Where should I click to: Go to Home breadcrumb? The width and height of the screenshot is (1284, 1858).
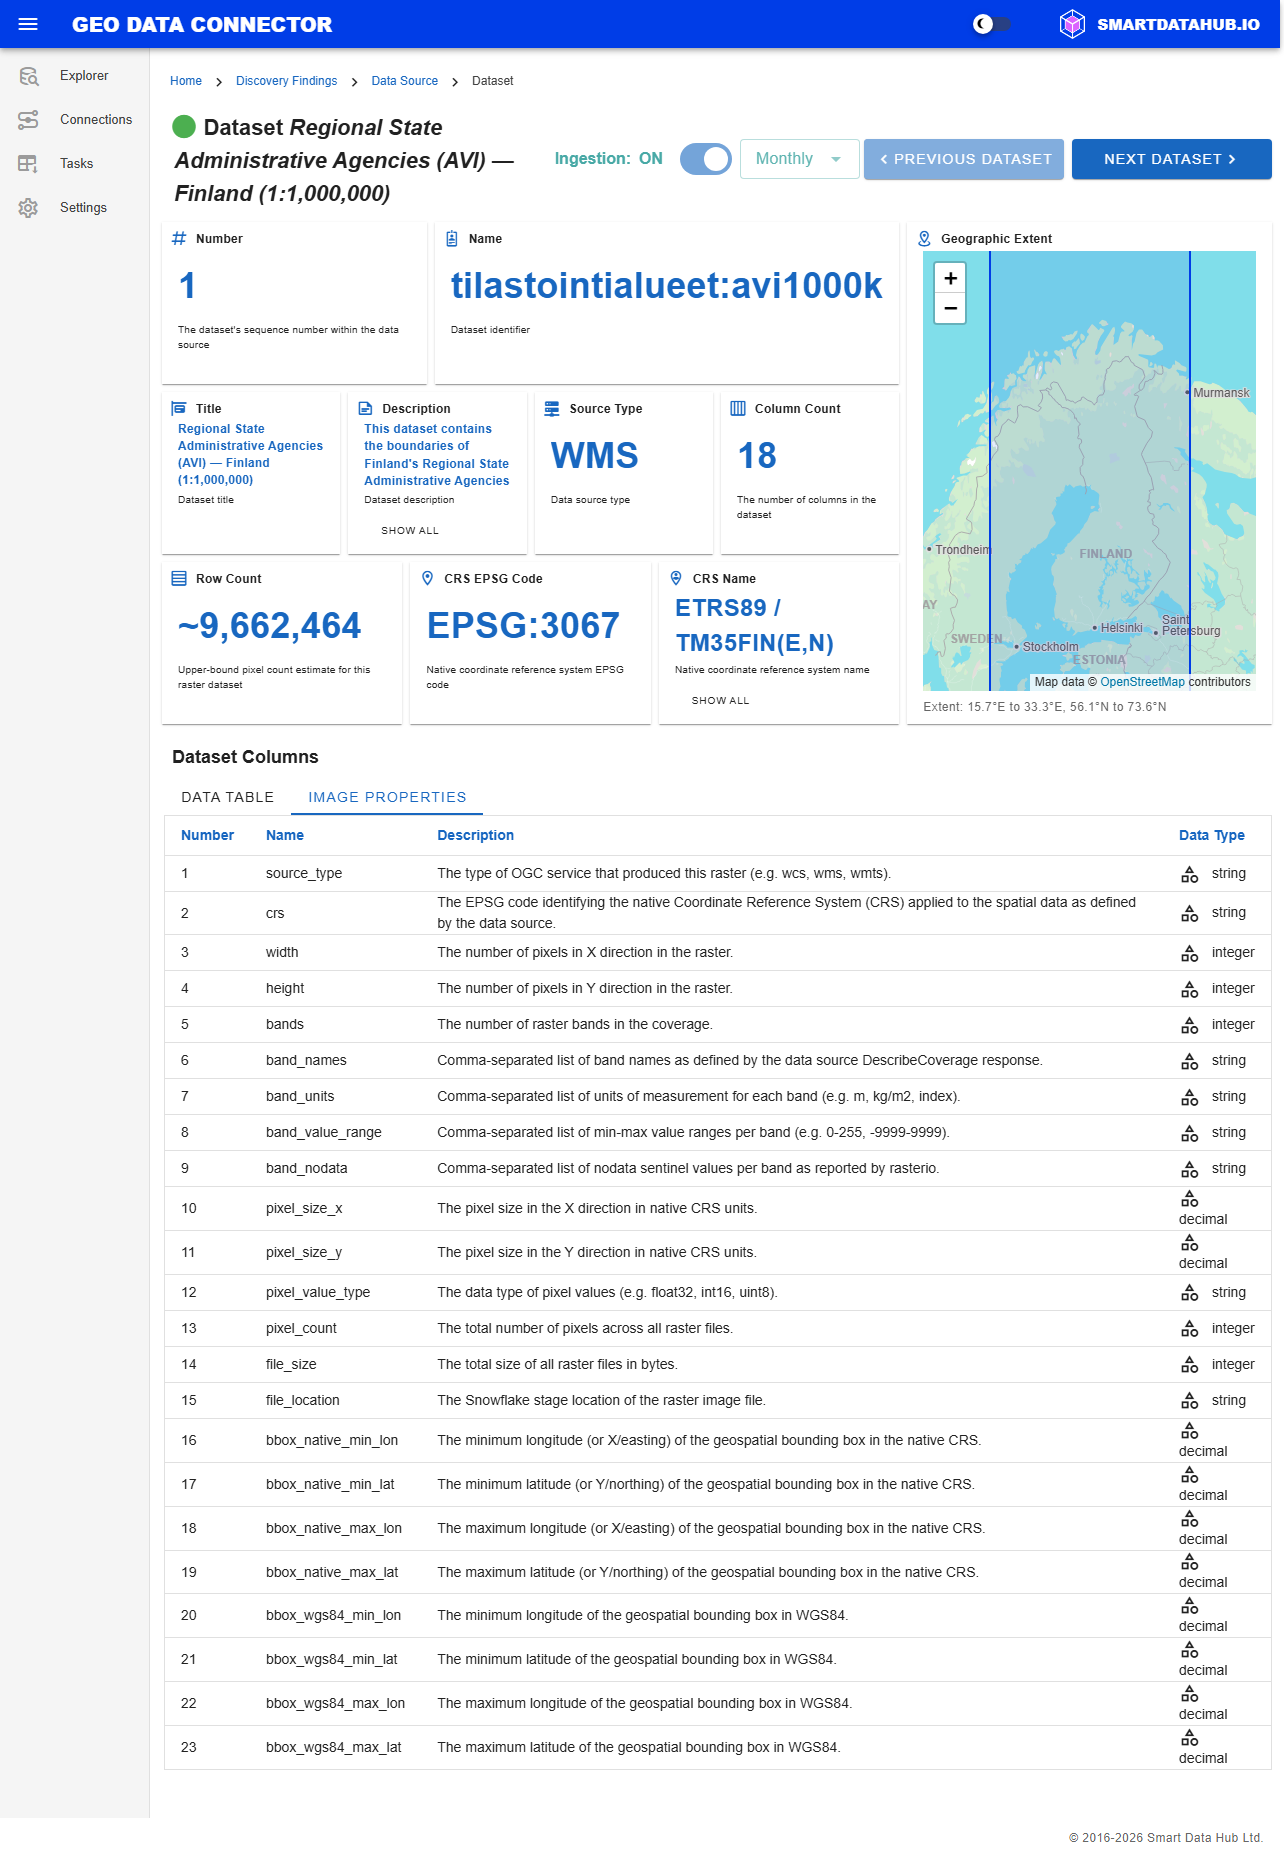[186, 81]
